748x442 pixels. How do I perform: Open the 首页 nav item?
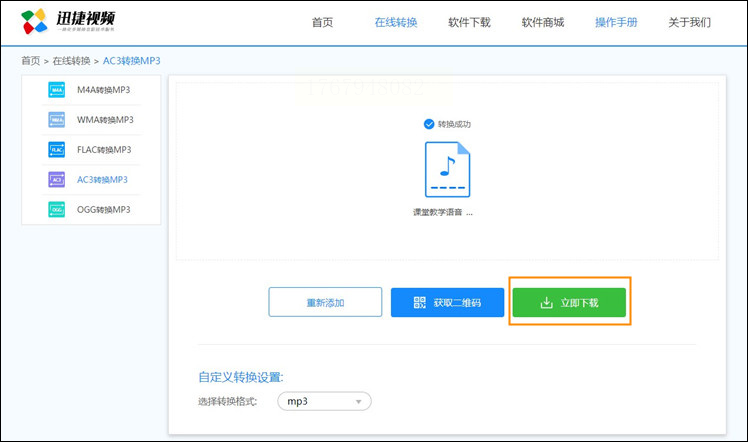pos(322,22)
